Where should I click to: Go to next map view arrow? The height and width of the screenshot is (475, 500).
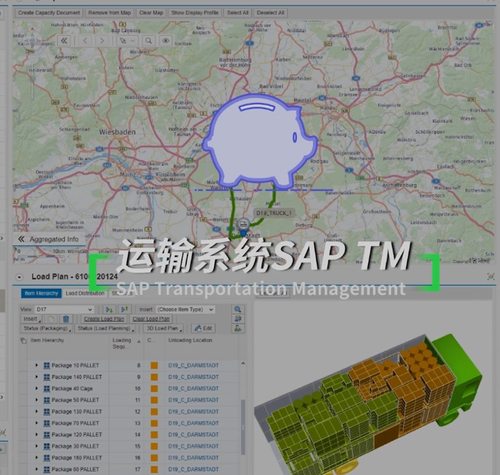[102, 41]
